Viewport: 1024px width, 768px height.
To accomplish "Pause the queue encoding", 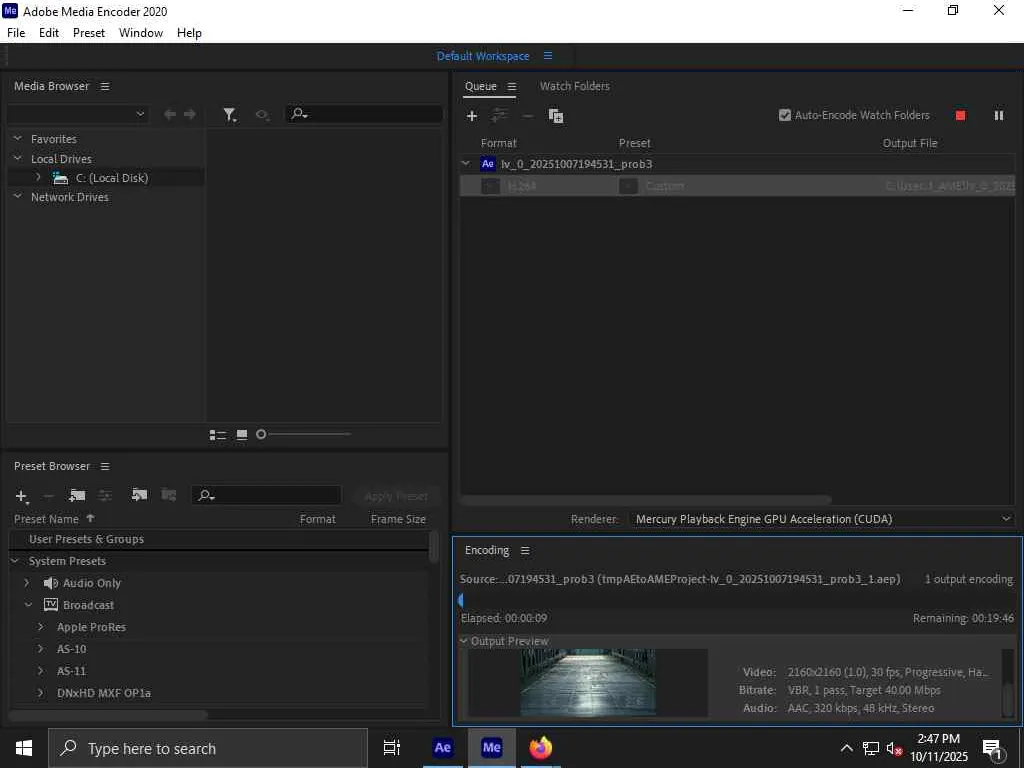I will (999, 116).
